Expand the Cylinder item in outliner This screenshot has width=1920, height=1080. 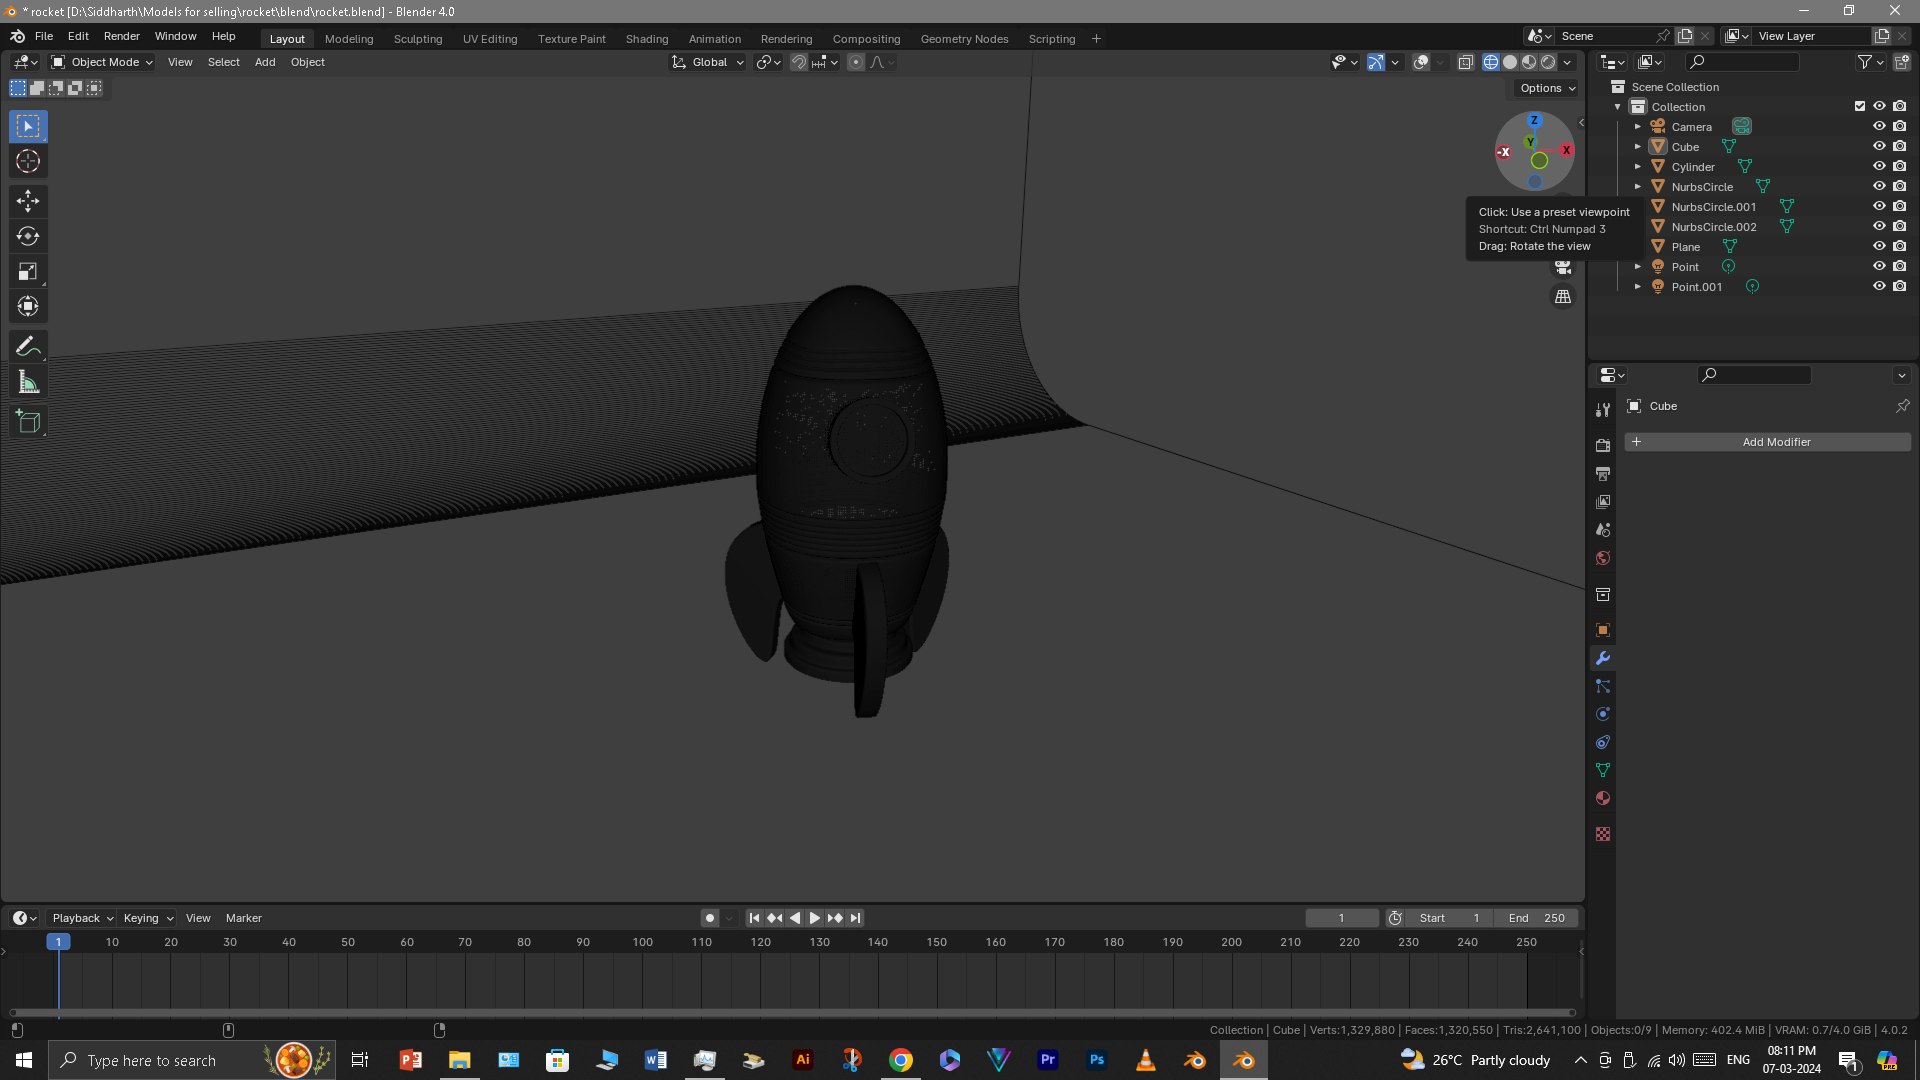point(1638,167)
